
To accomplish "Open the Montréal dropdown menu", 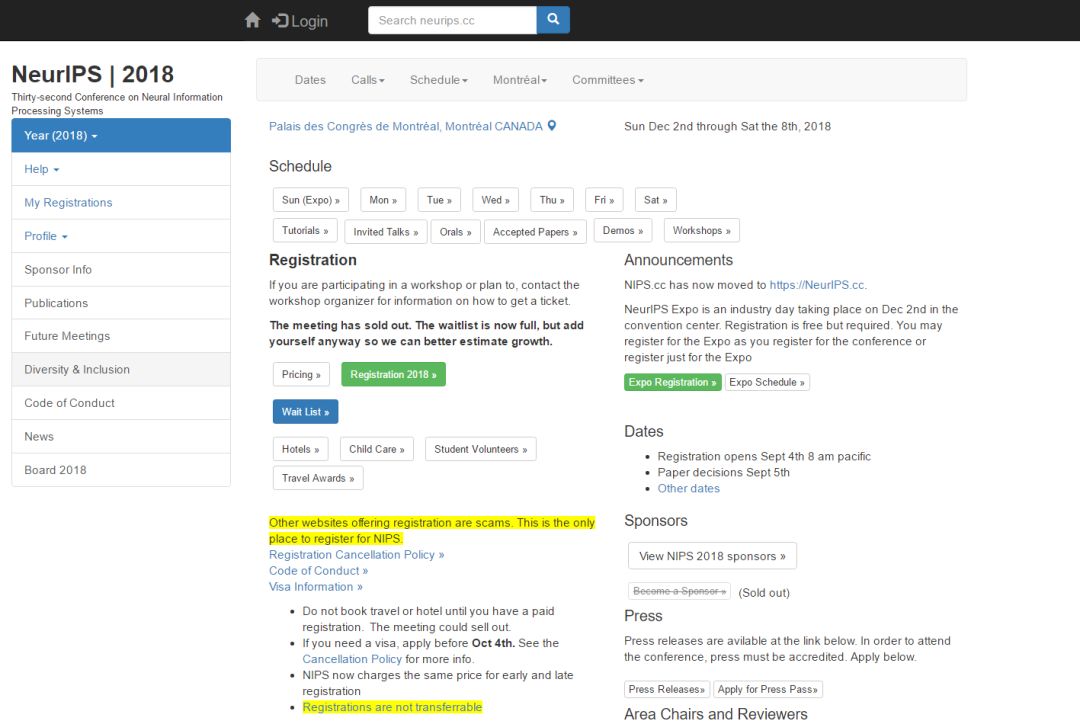I will [520, 80].
